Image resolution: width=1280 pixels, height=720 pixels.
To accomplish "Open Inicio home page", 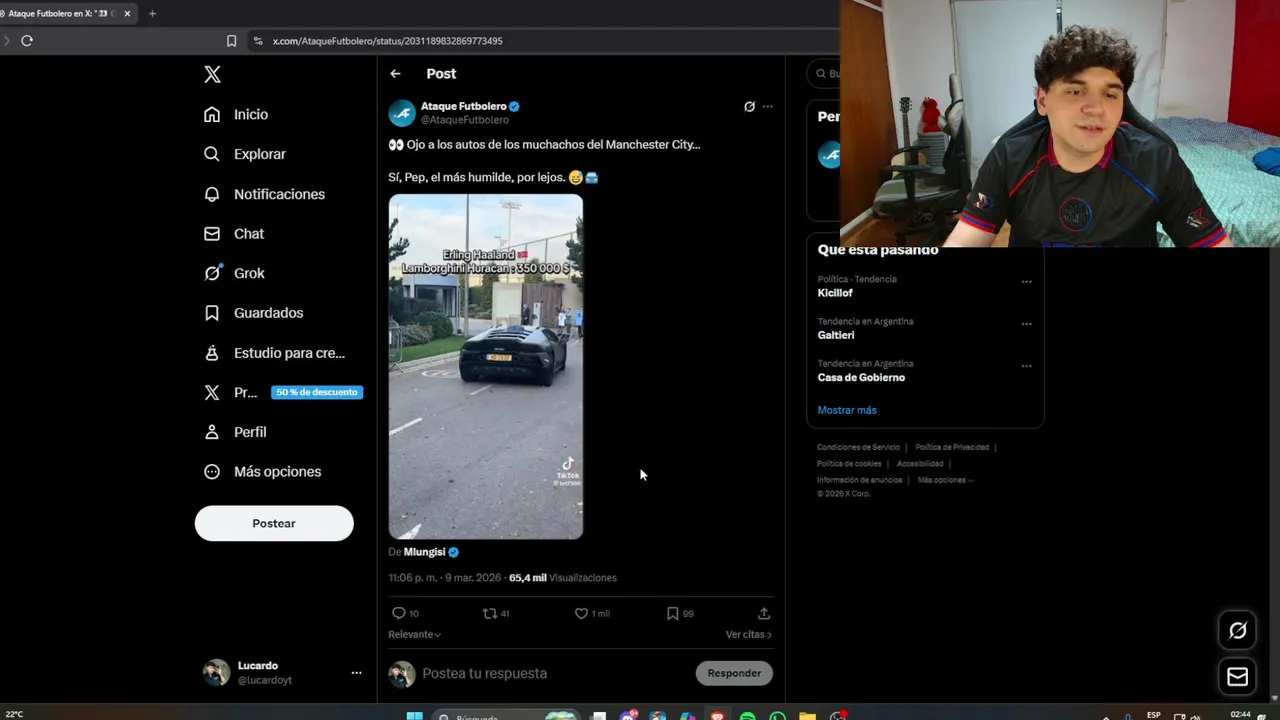I will (236, 114).
